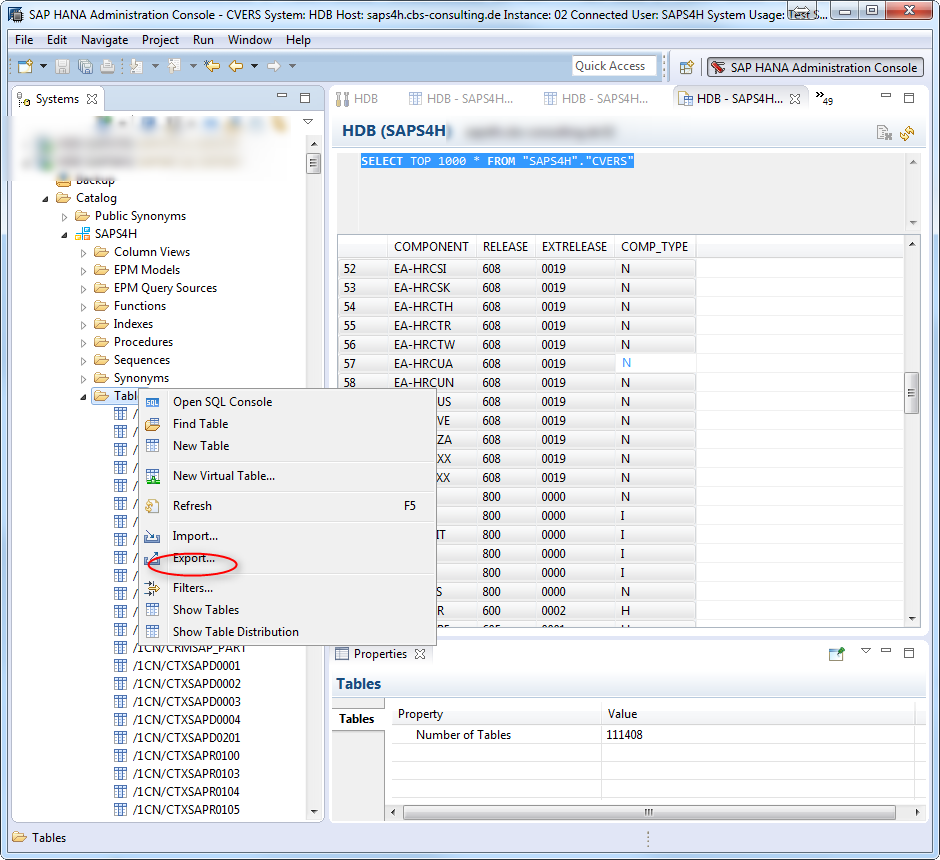Viewport: 940px width, 860px height.
Task: Click the Save All toolbar icon
Action: click(x=85, y=67)
